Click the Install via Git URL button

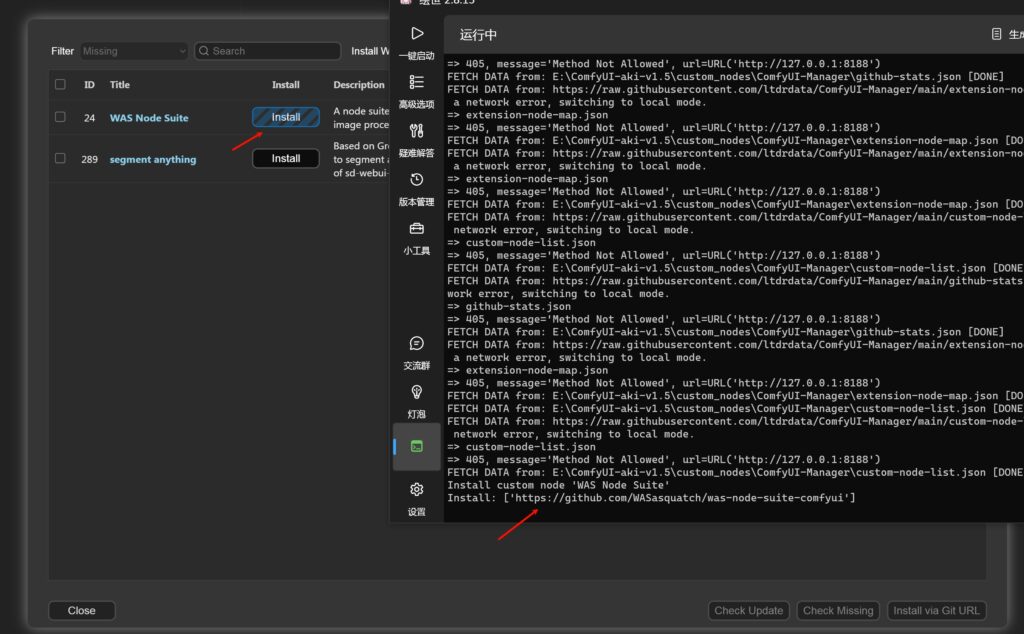point(936,610)
